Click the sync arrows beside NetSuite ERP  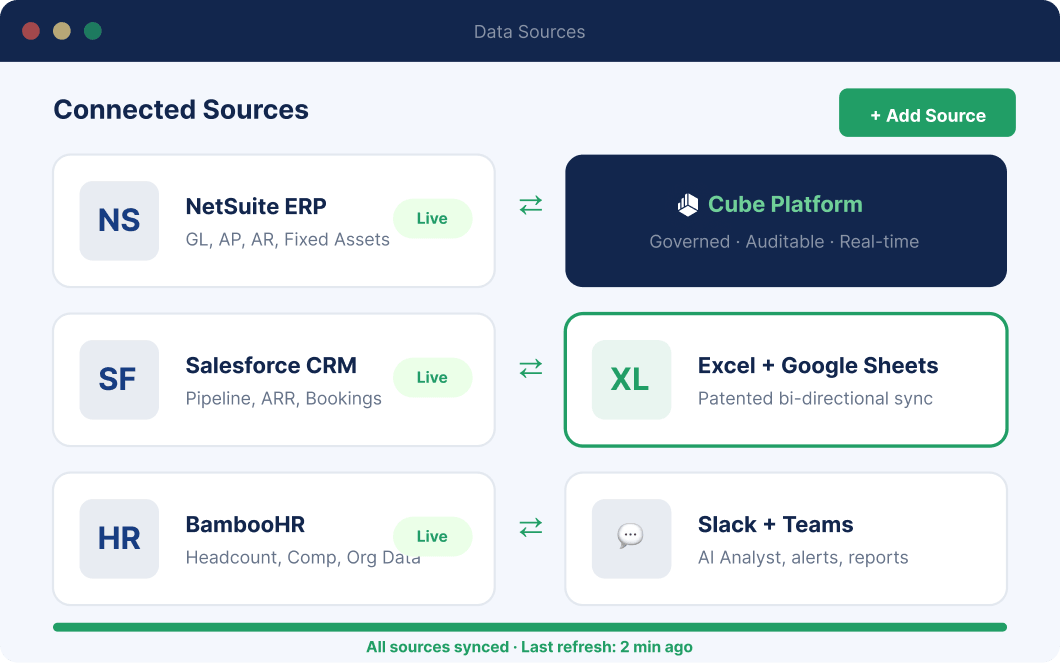tap(531, 205)
